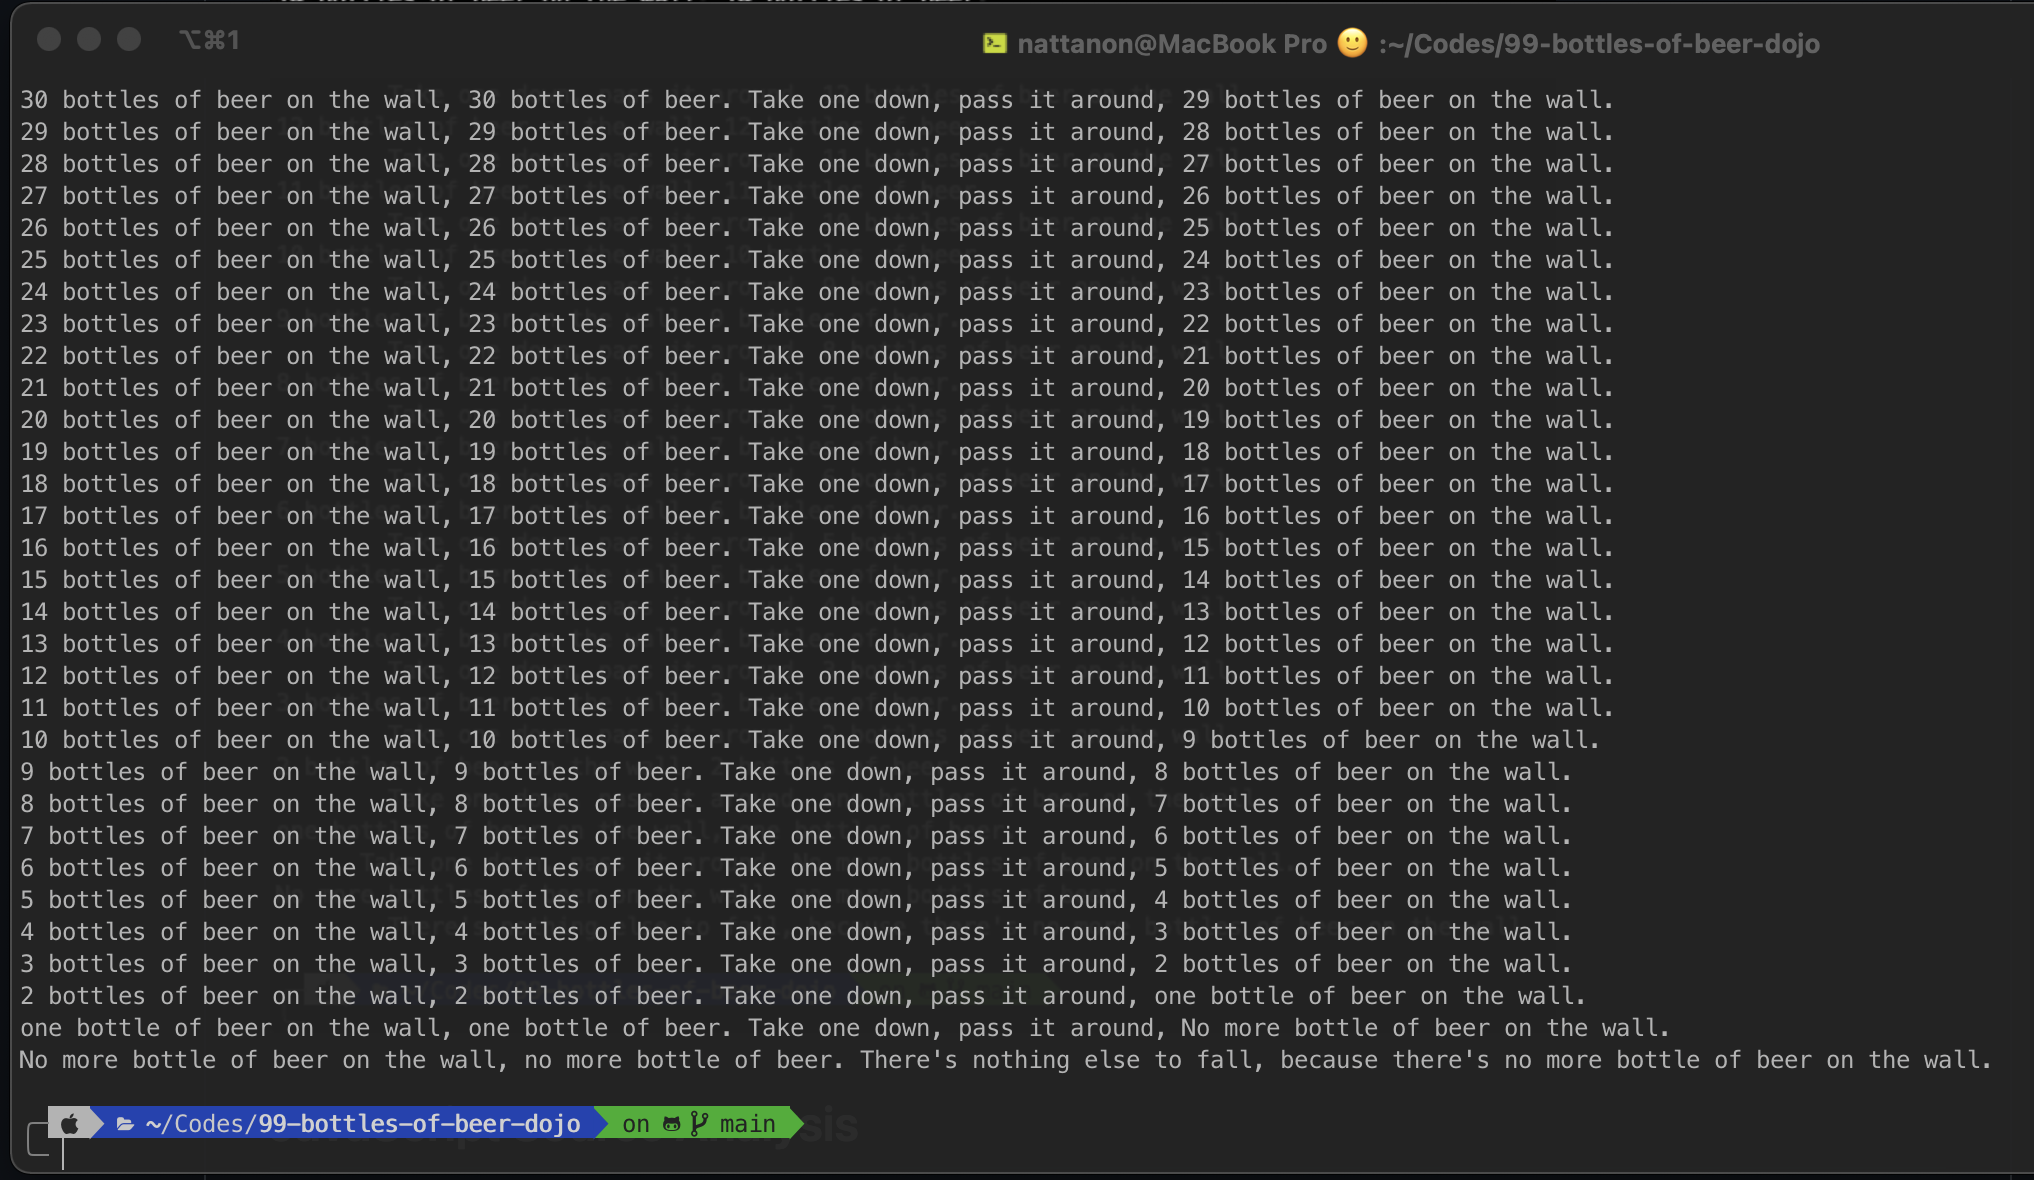Click the line starting 'one bottle of beer'
The height and width of the screenshot is (1180, 2034).
click(x=844, y=1028)
